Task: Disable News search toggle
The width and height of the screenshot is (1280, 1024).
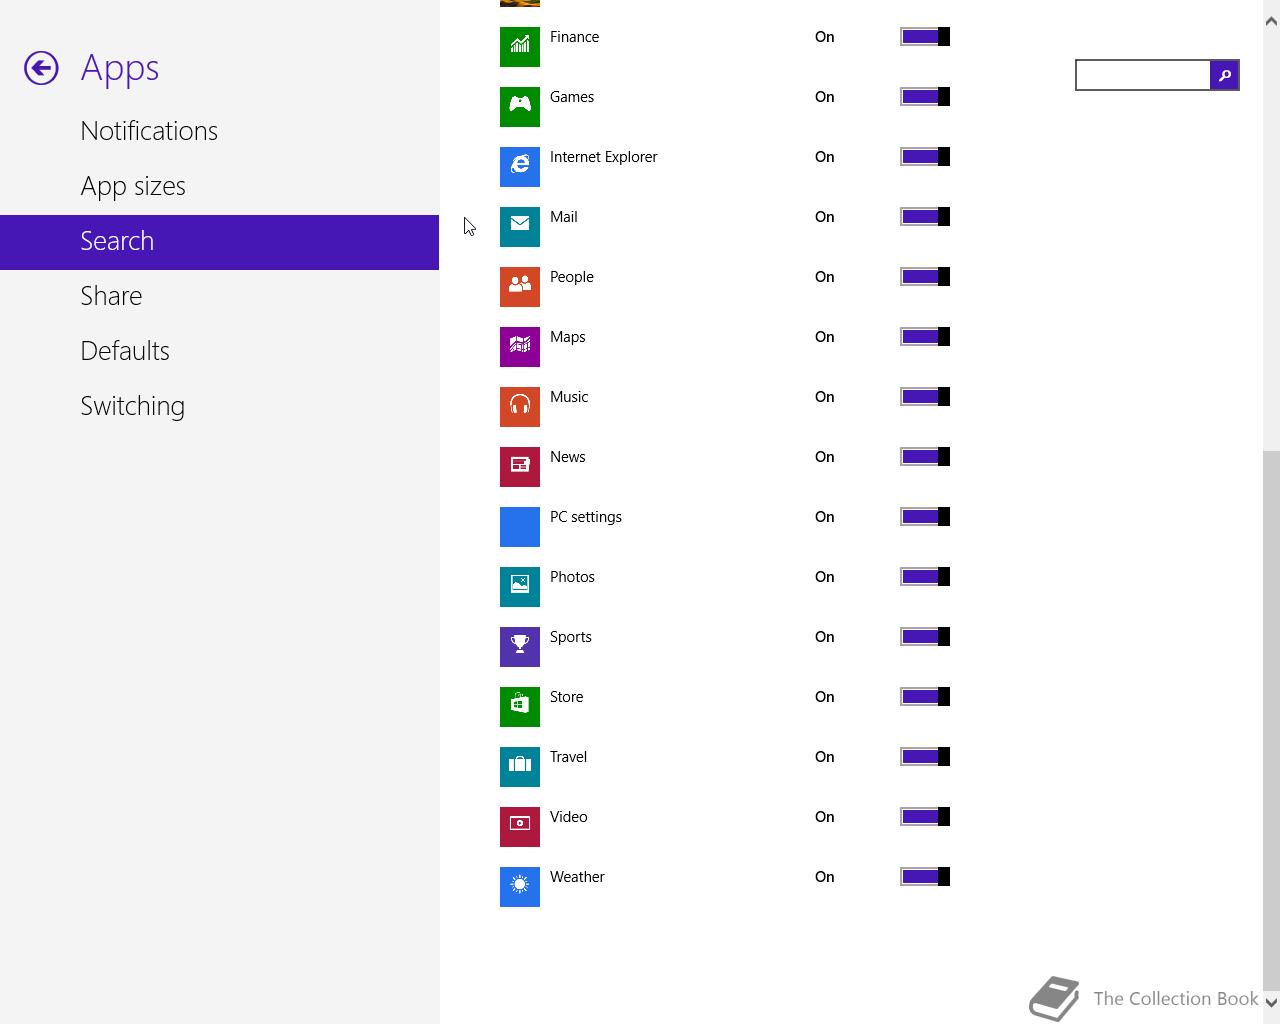Action: pyautogui.click(x=925, y=457)
